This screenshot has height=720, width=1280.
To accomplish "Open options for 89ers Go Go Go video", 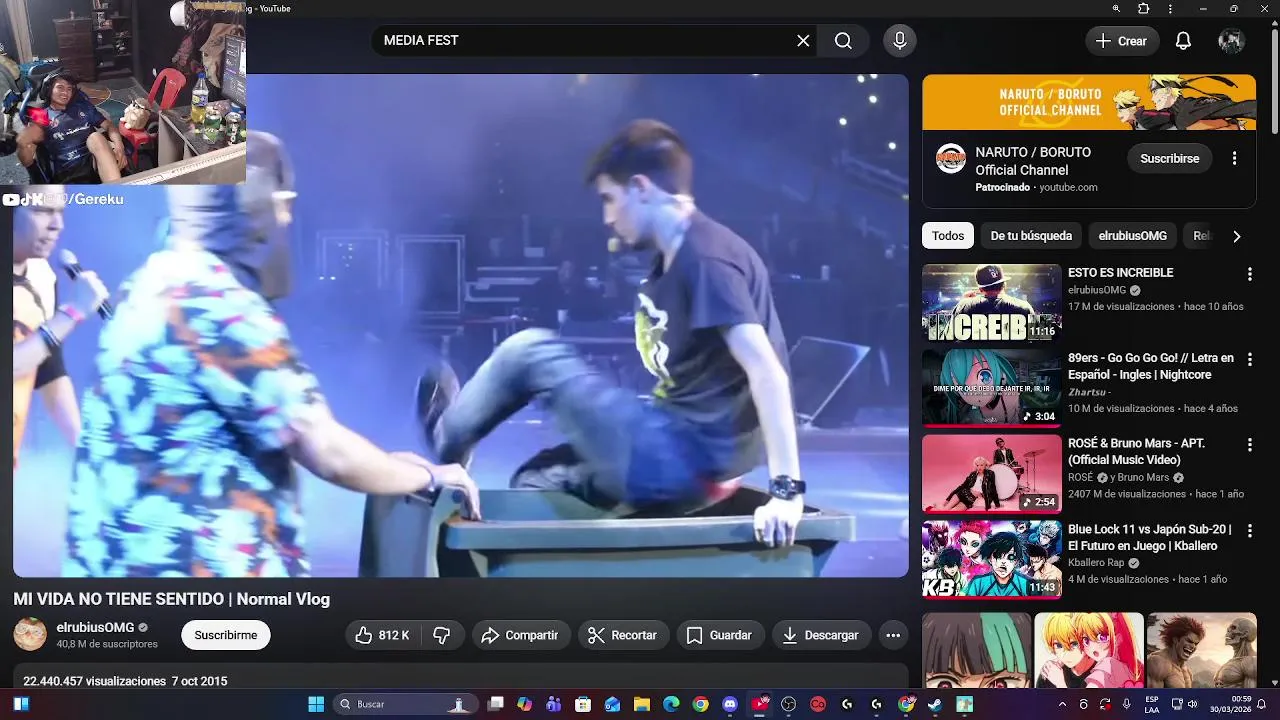I will coord(1249,359).
